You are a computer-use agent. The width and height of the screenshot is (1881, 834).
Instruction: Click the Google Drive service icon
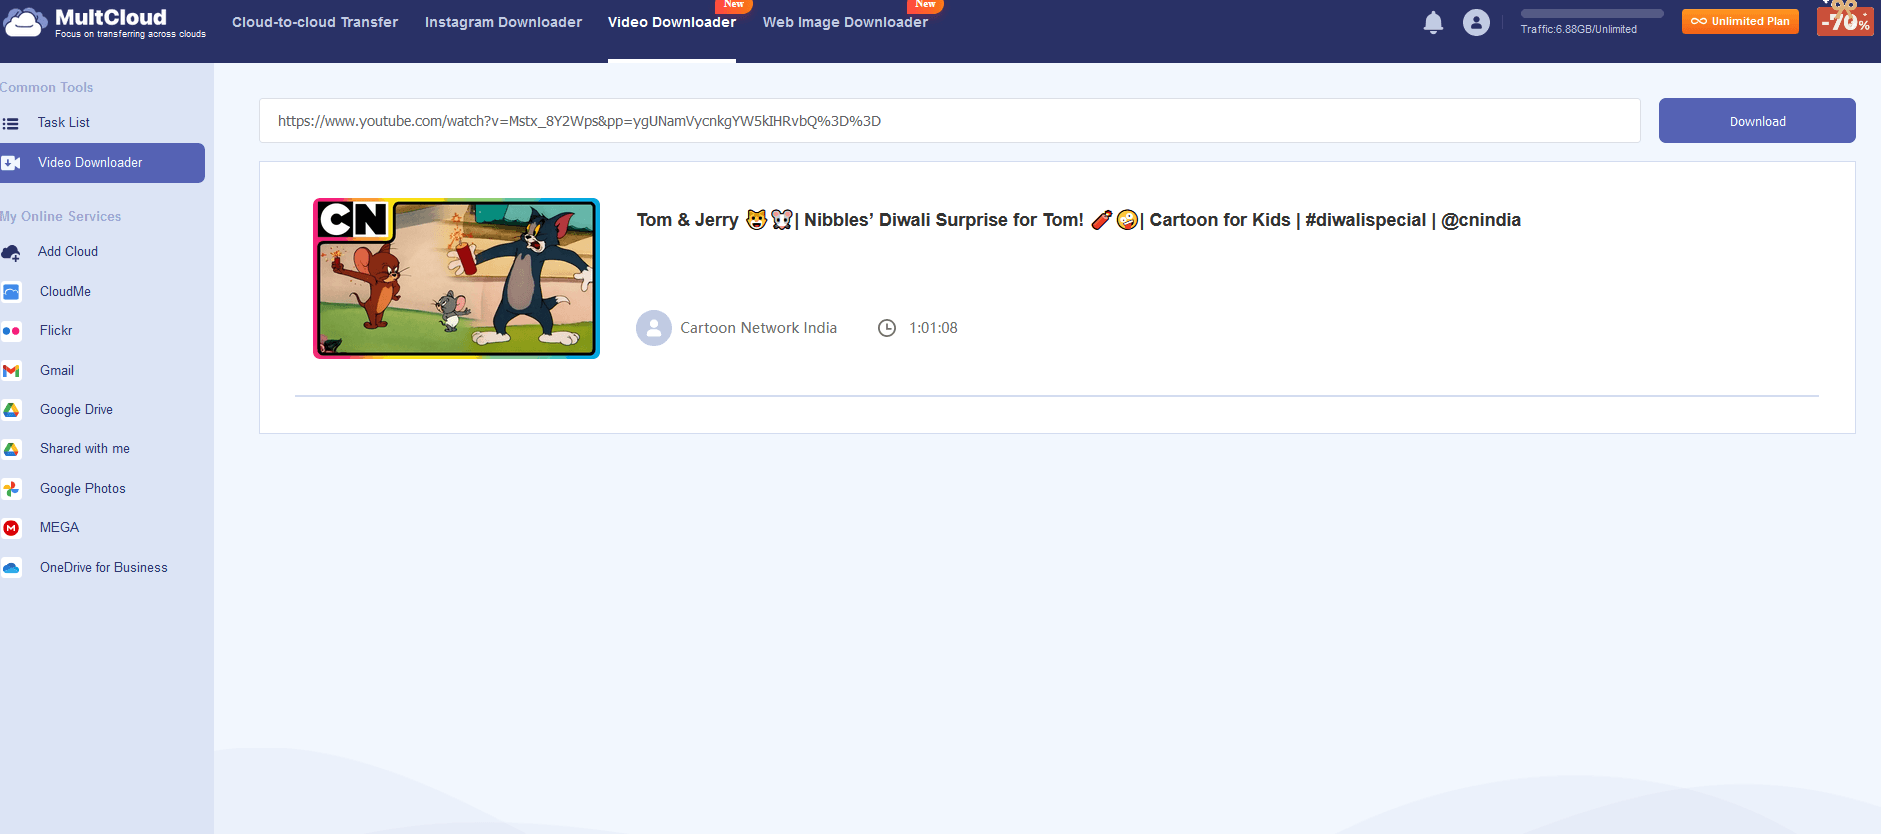(x=11, y=410)
